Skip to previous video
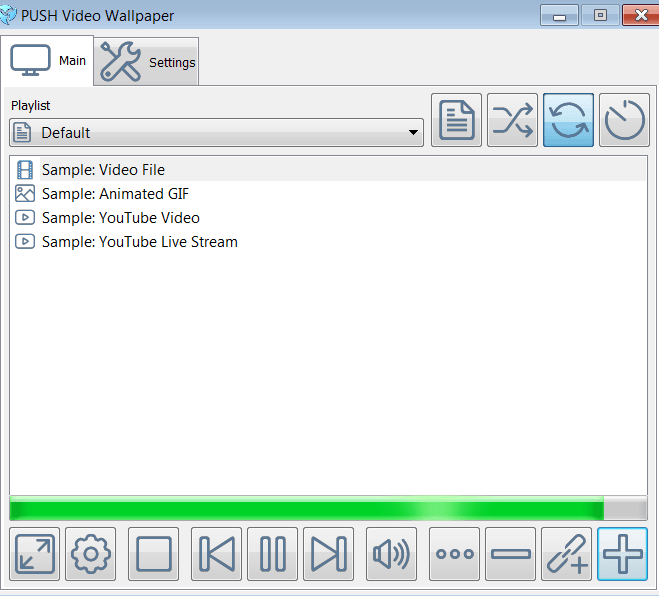Image resolution: width=659 pixels, height=596 pixels. pos(216,554)
